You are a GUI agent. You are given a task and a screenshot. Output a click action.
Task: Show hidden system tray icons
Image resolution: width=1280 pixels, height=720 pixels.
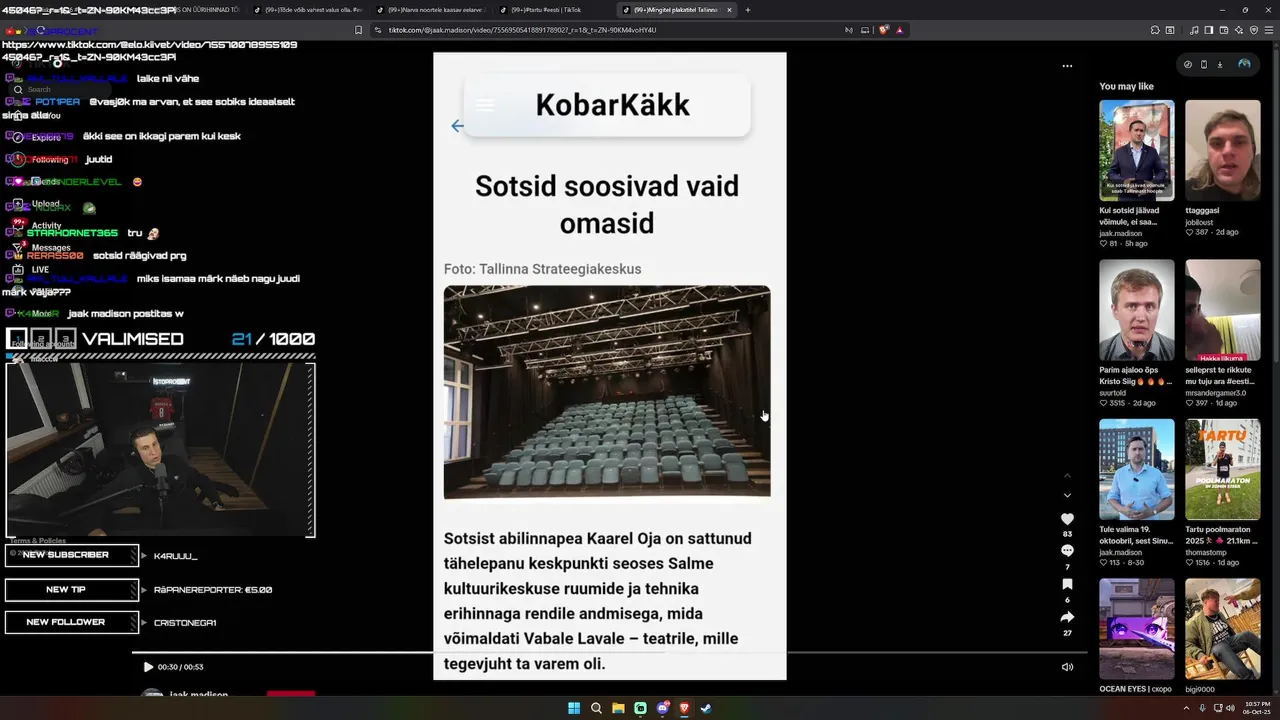click(x=1187, y=708)
